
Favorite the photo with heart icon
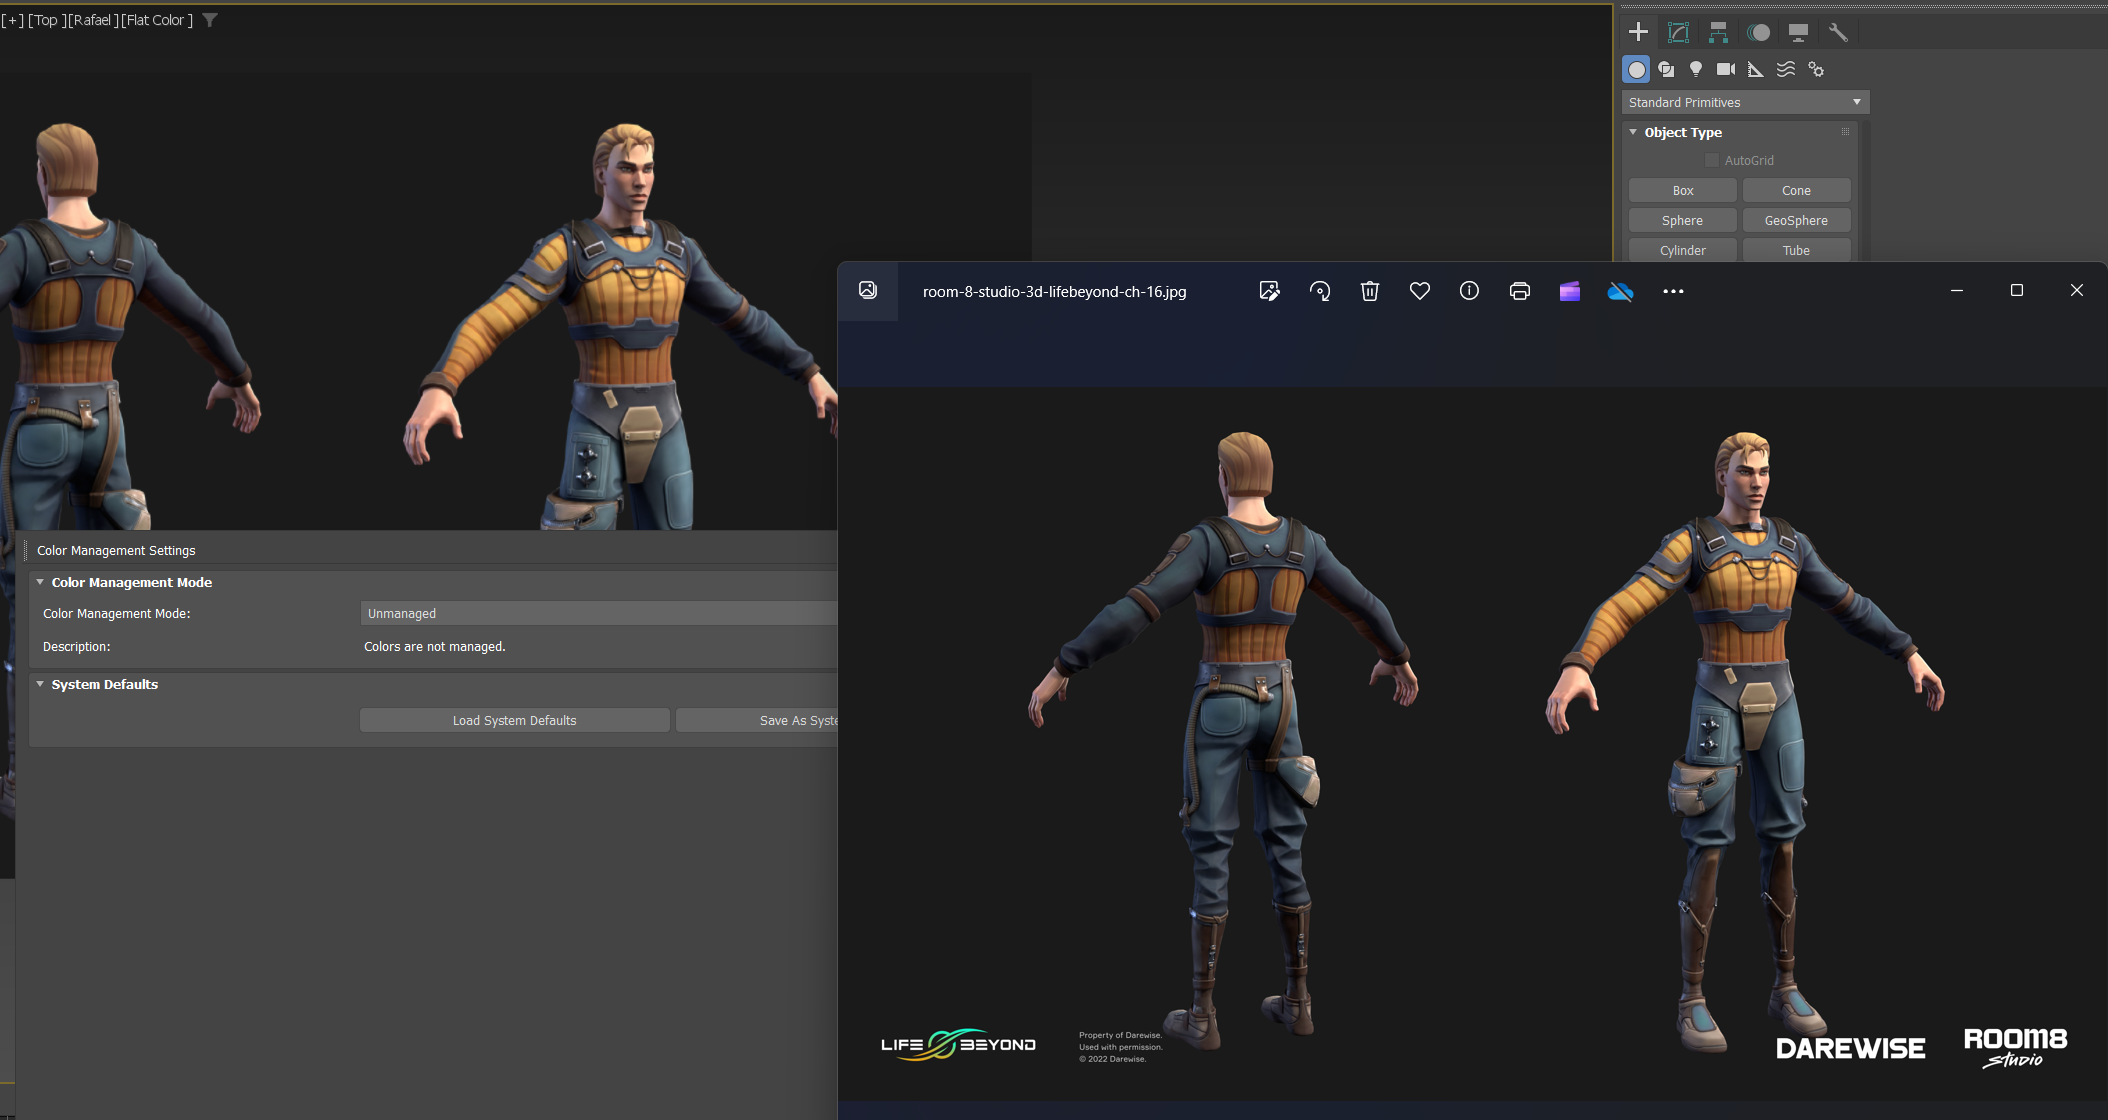pyautogui.click(x=1420, y=291)
